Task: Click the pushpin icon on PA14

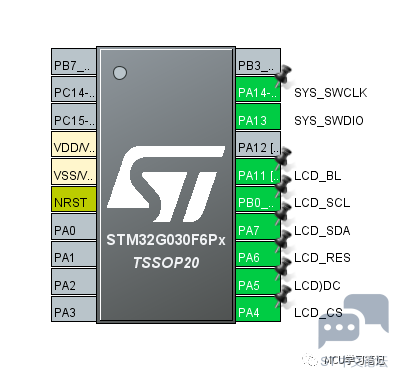Action: tap(283, 75)
